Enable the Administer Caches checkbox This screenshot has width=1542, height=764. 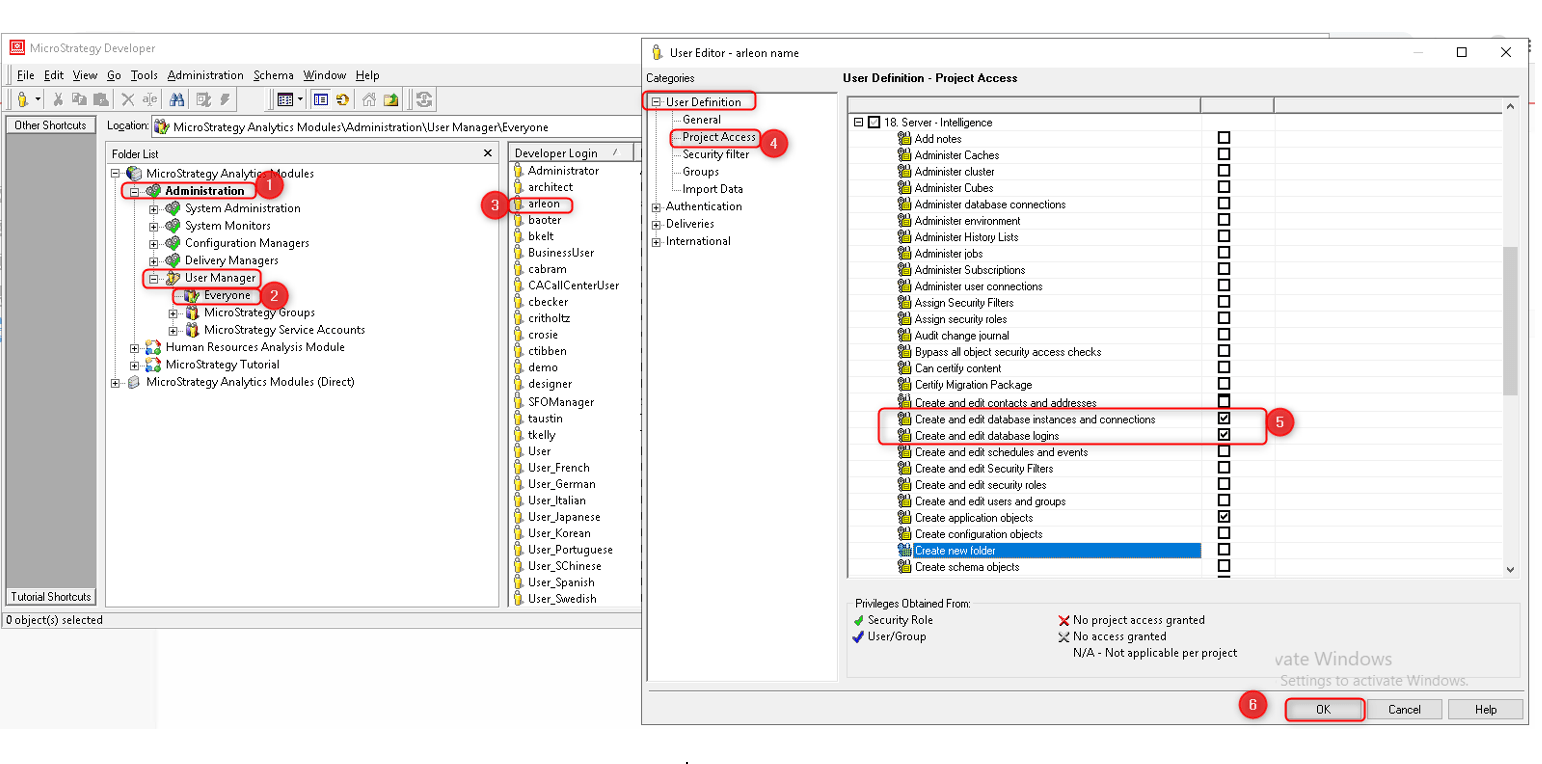point(1223,155)
